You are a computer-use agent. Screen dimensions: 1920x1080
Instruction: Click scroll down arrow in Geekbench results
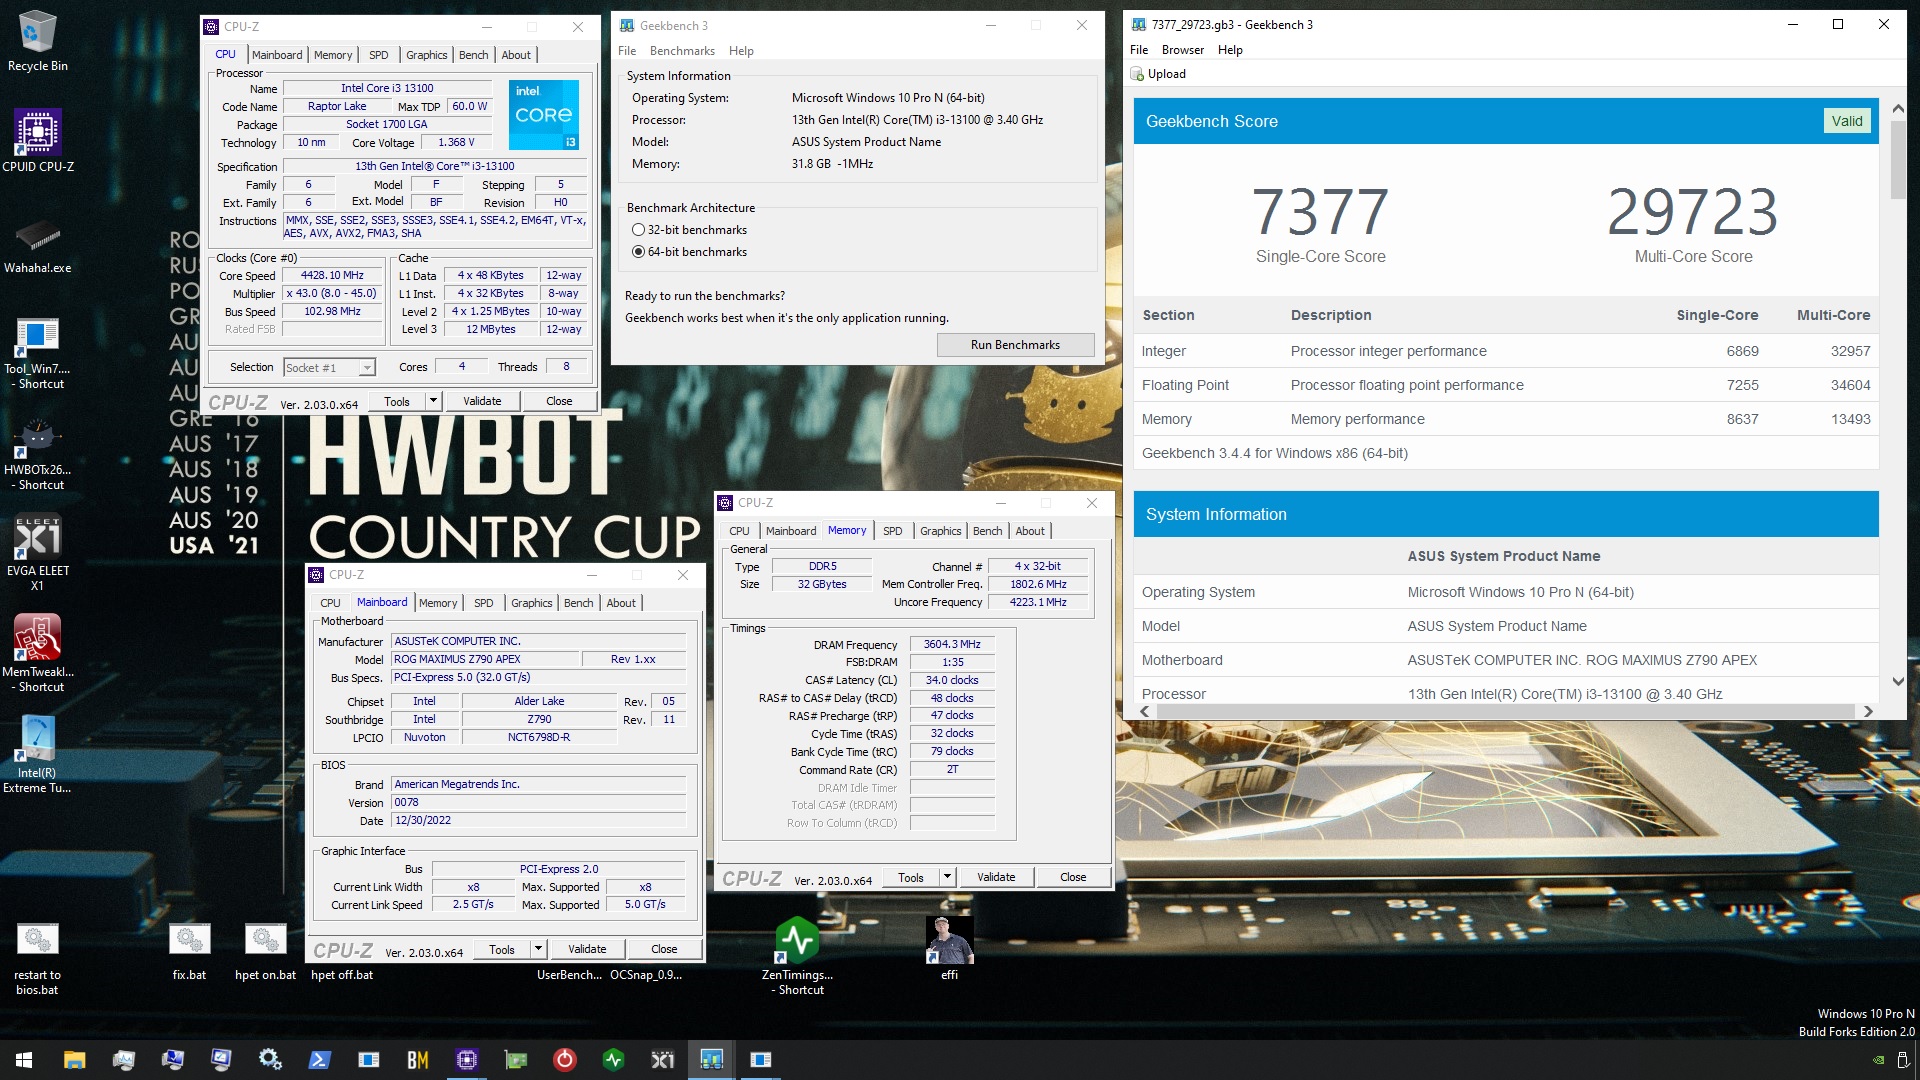tap(1897, 681)
